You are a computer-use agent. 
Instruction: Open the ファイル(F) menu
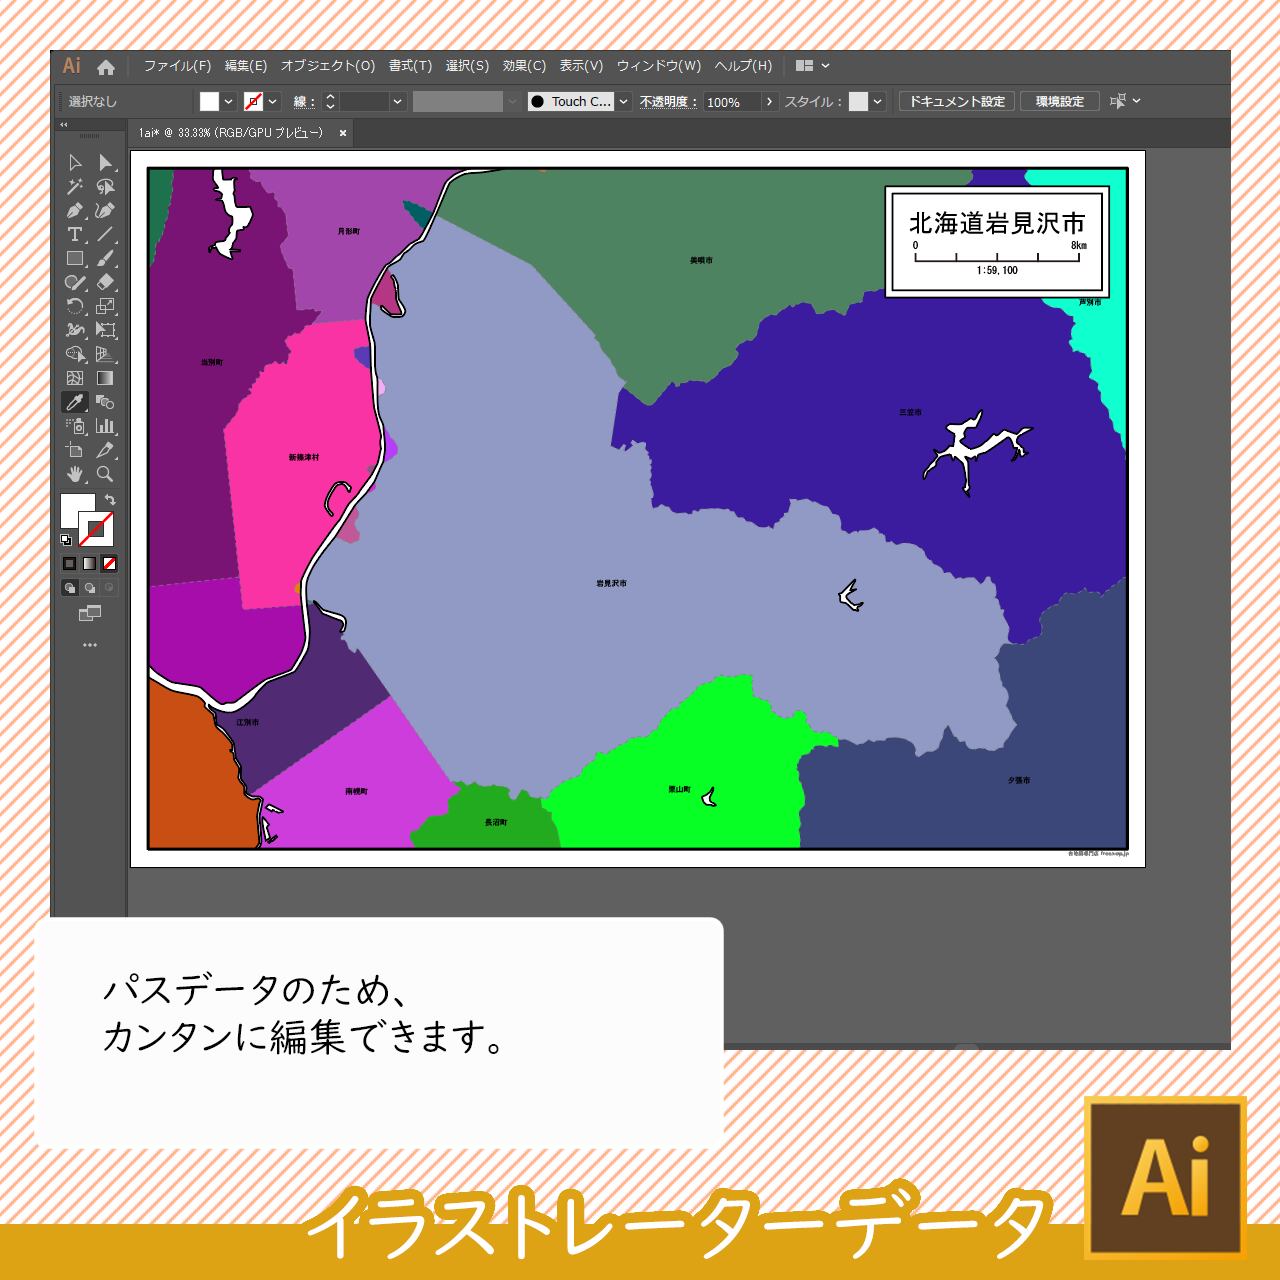177,66
